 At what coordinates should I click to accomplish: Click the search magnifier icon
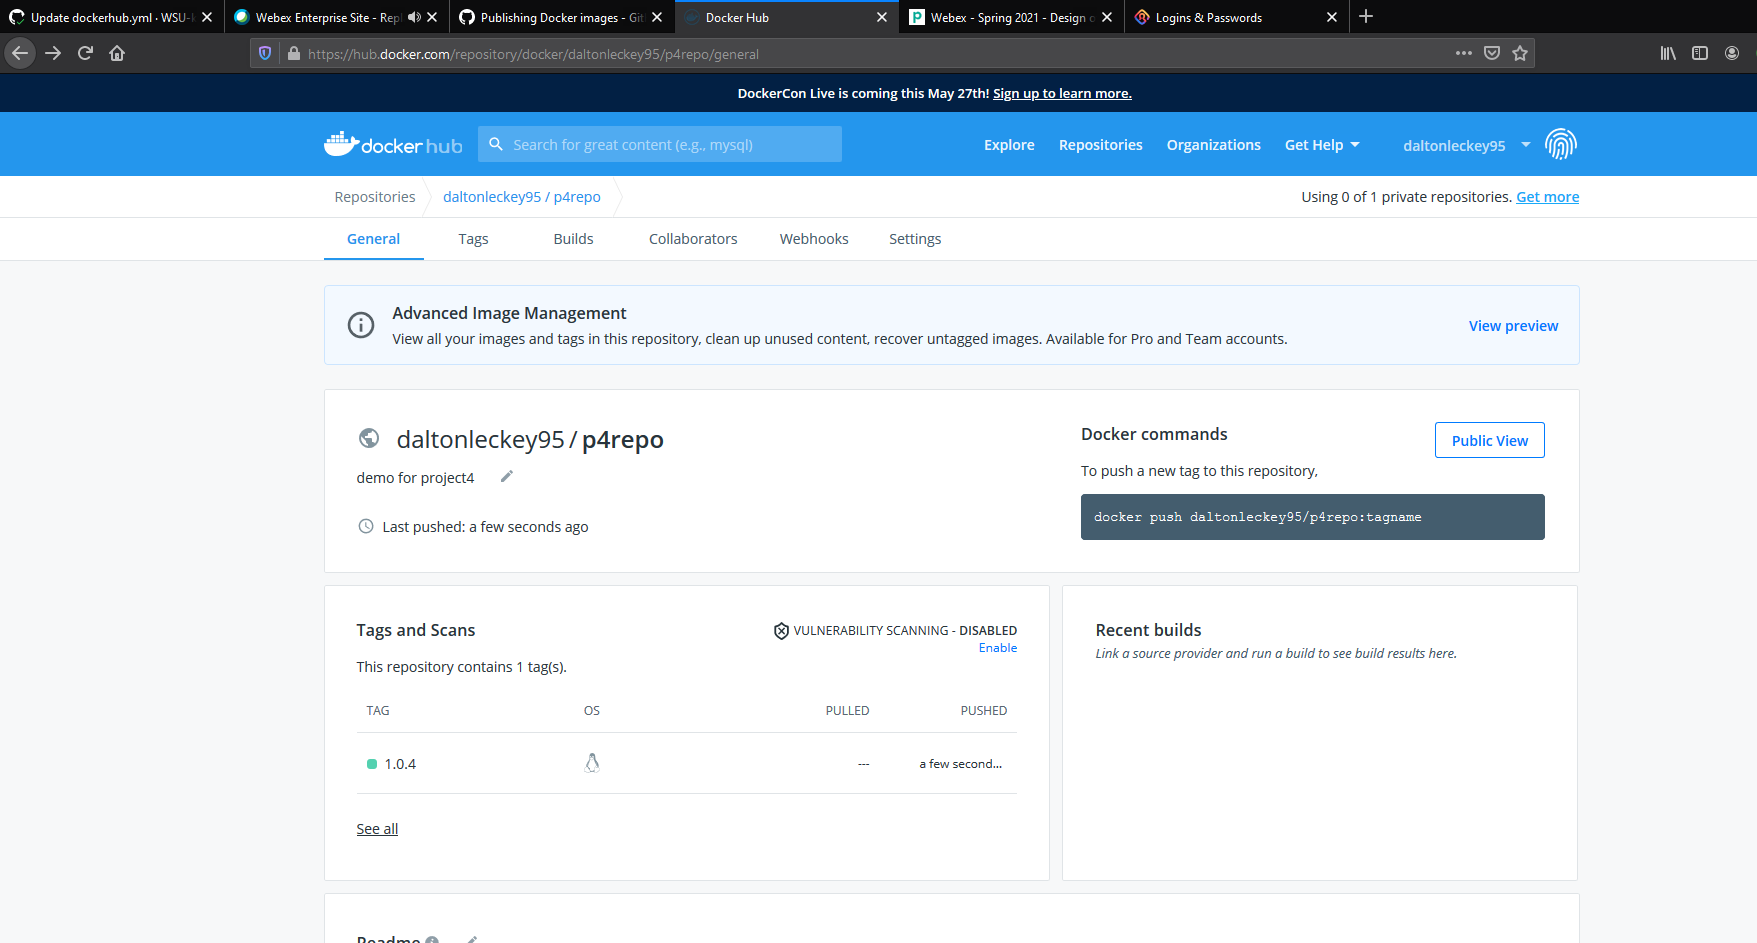495,144
